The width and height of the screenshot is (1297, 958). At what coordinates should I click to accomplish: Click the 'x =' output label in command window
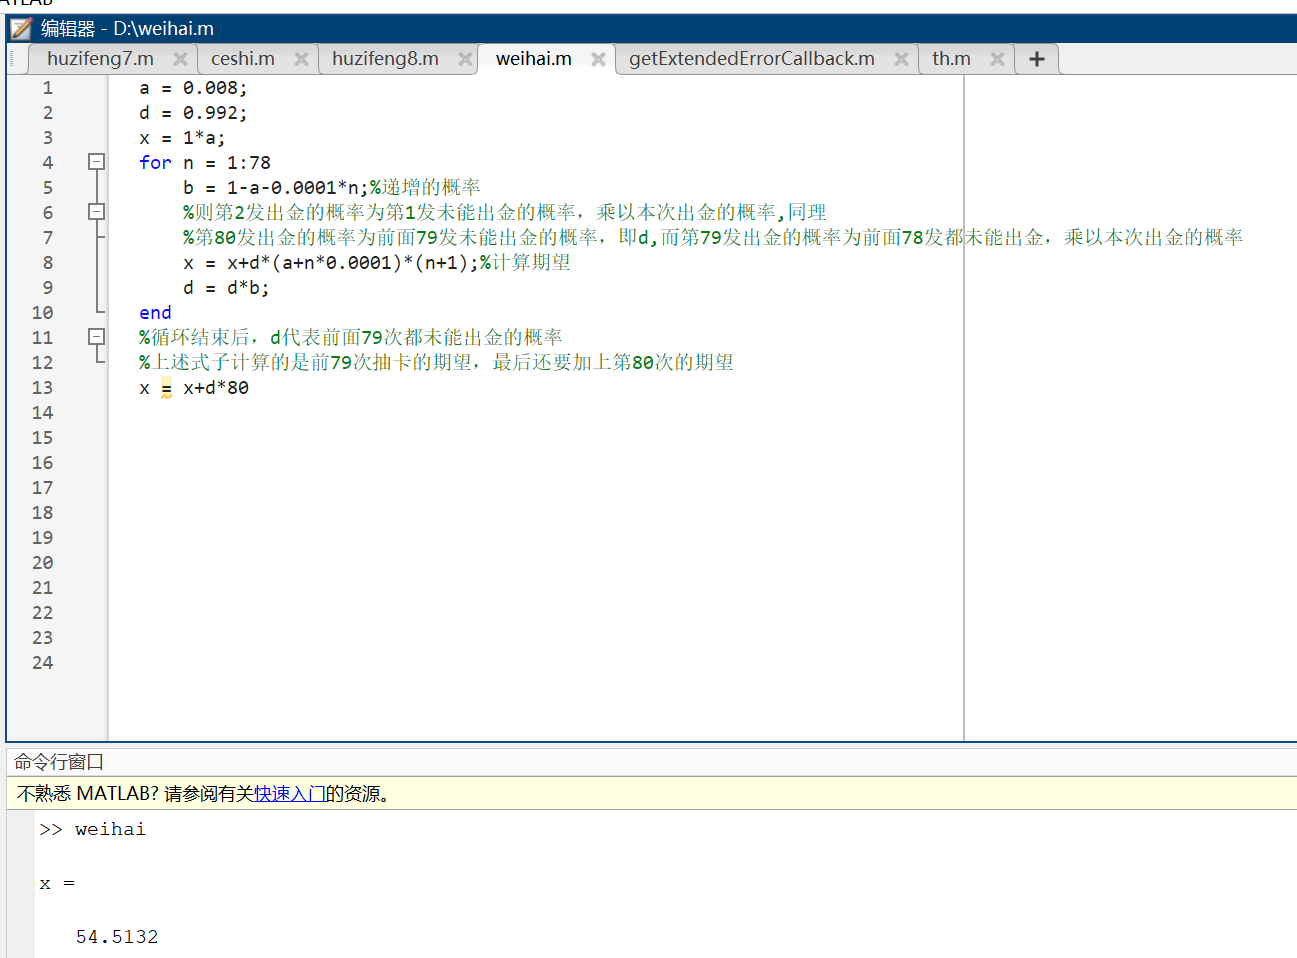click(57, 884)
